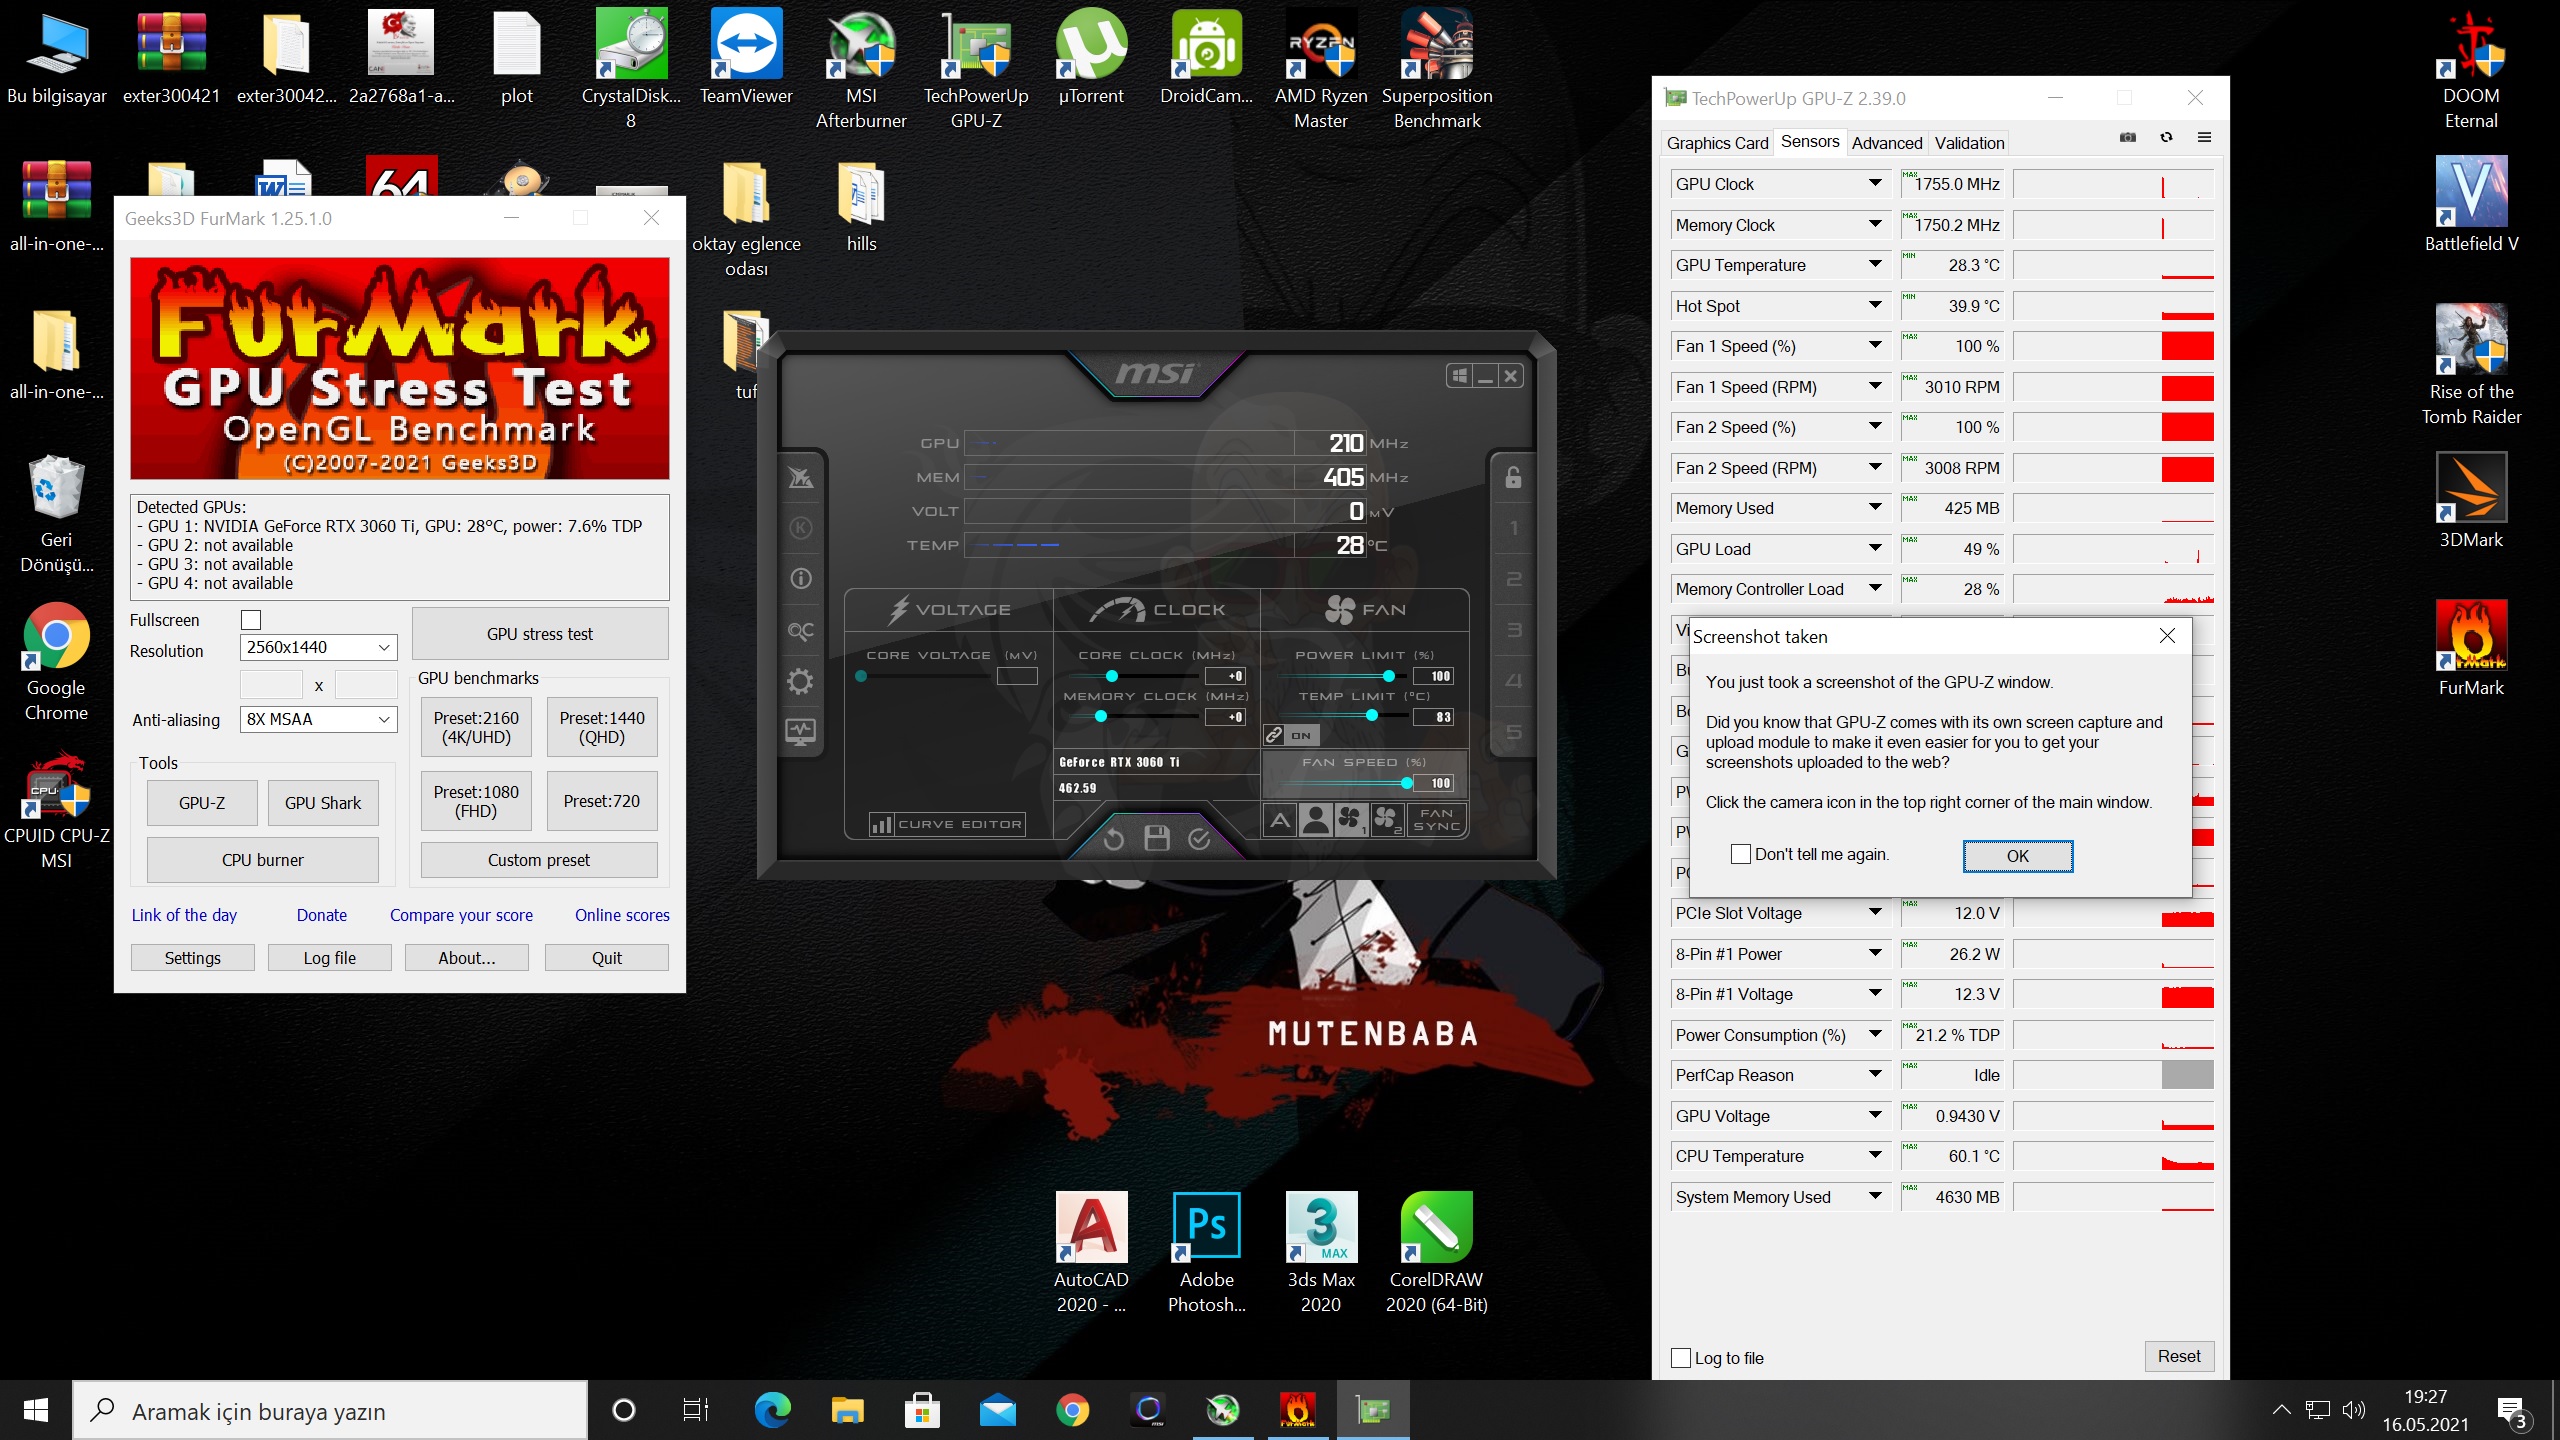Image resolution: width=2560 pixels, height=1440 pixels.
Task: Tick the Don't tell me again checkbox
Action: click(x=1741, y=854)
